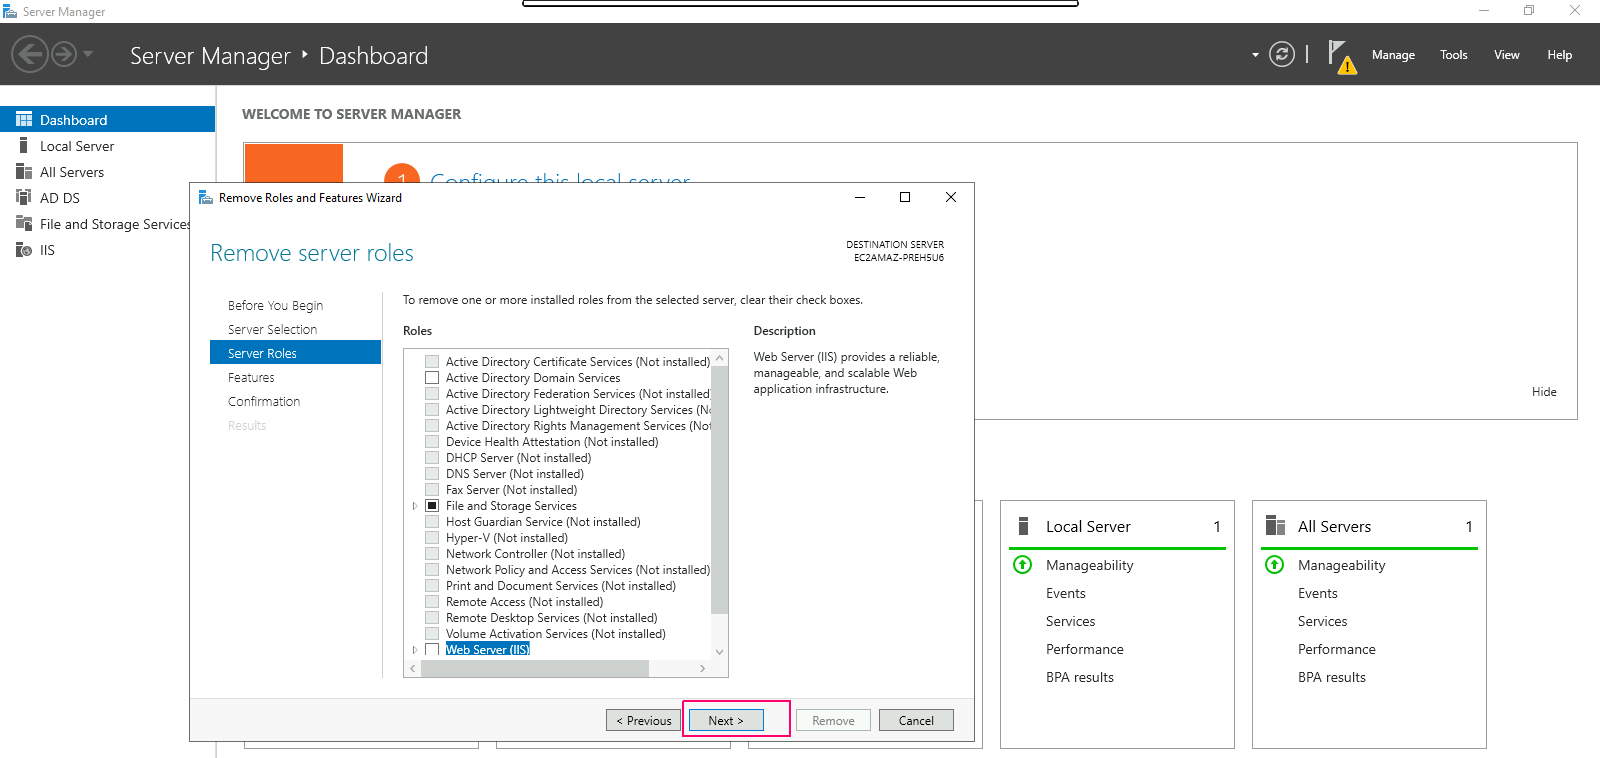Click the roles list scroll-up arrow

coord(719,358)
